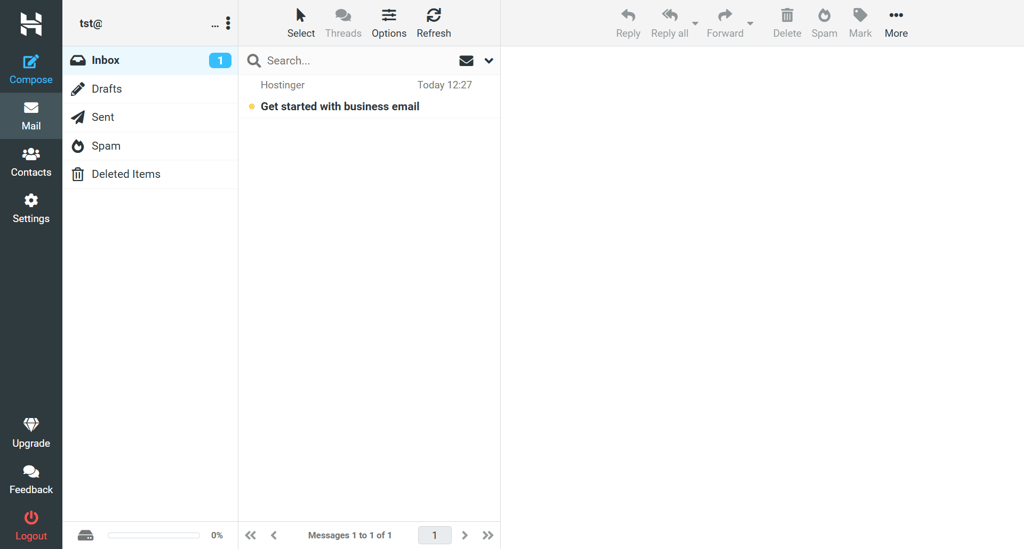Viewport: 1024px width, 549px height.
Task: Open the Deleted Items folder
Action: point(150,174)
